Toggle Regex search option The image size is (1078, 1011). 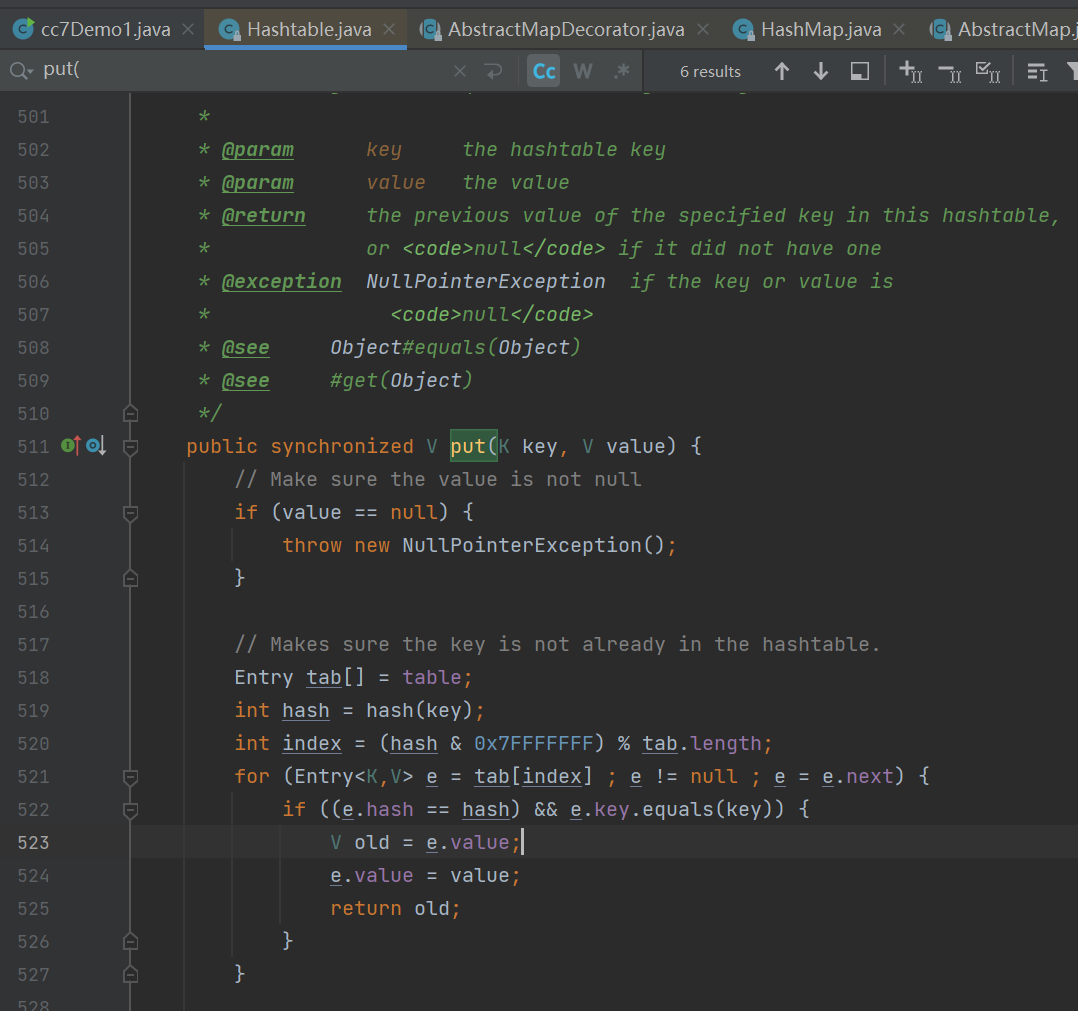[x=622, y=71]
